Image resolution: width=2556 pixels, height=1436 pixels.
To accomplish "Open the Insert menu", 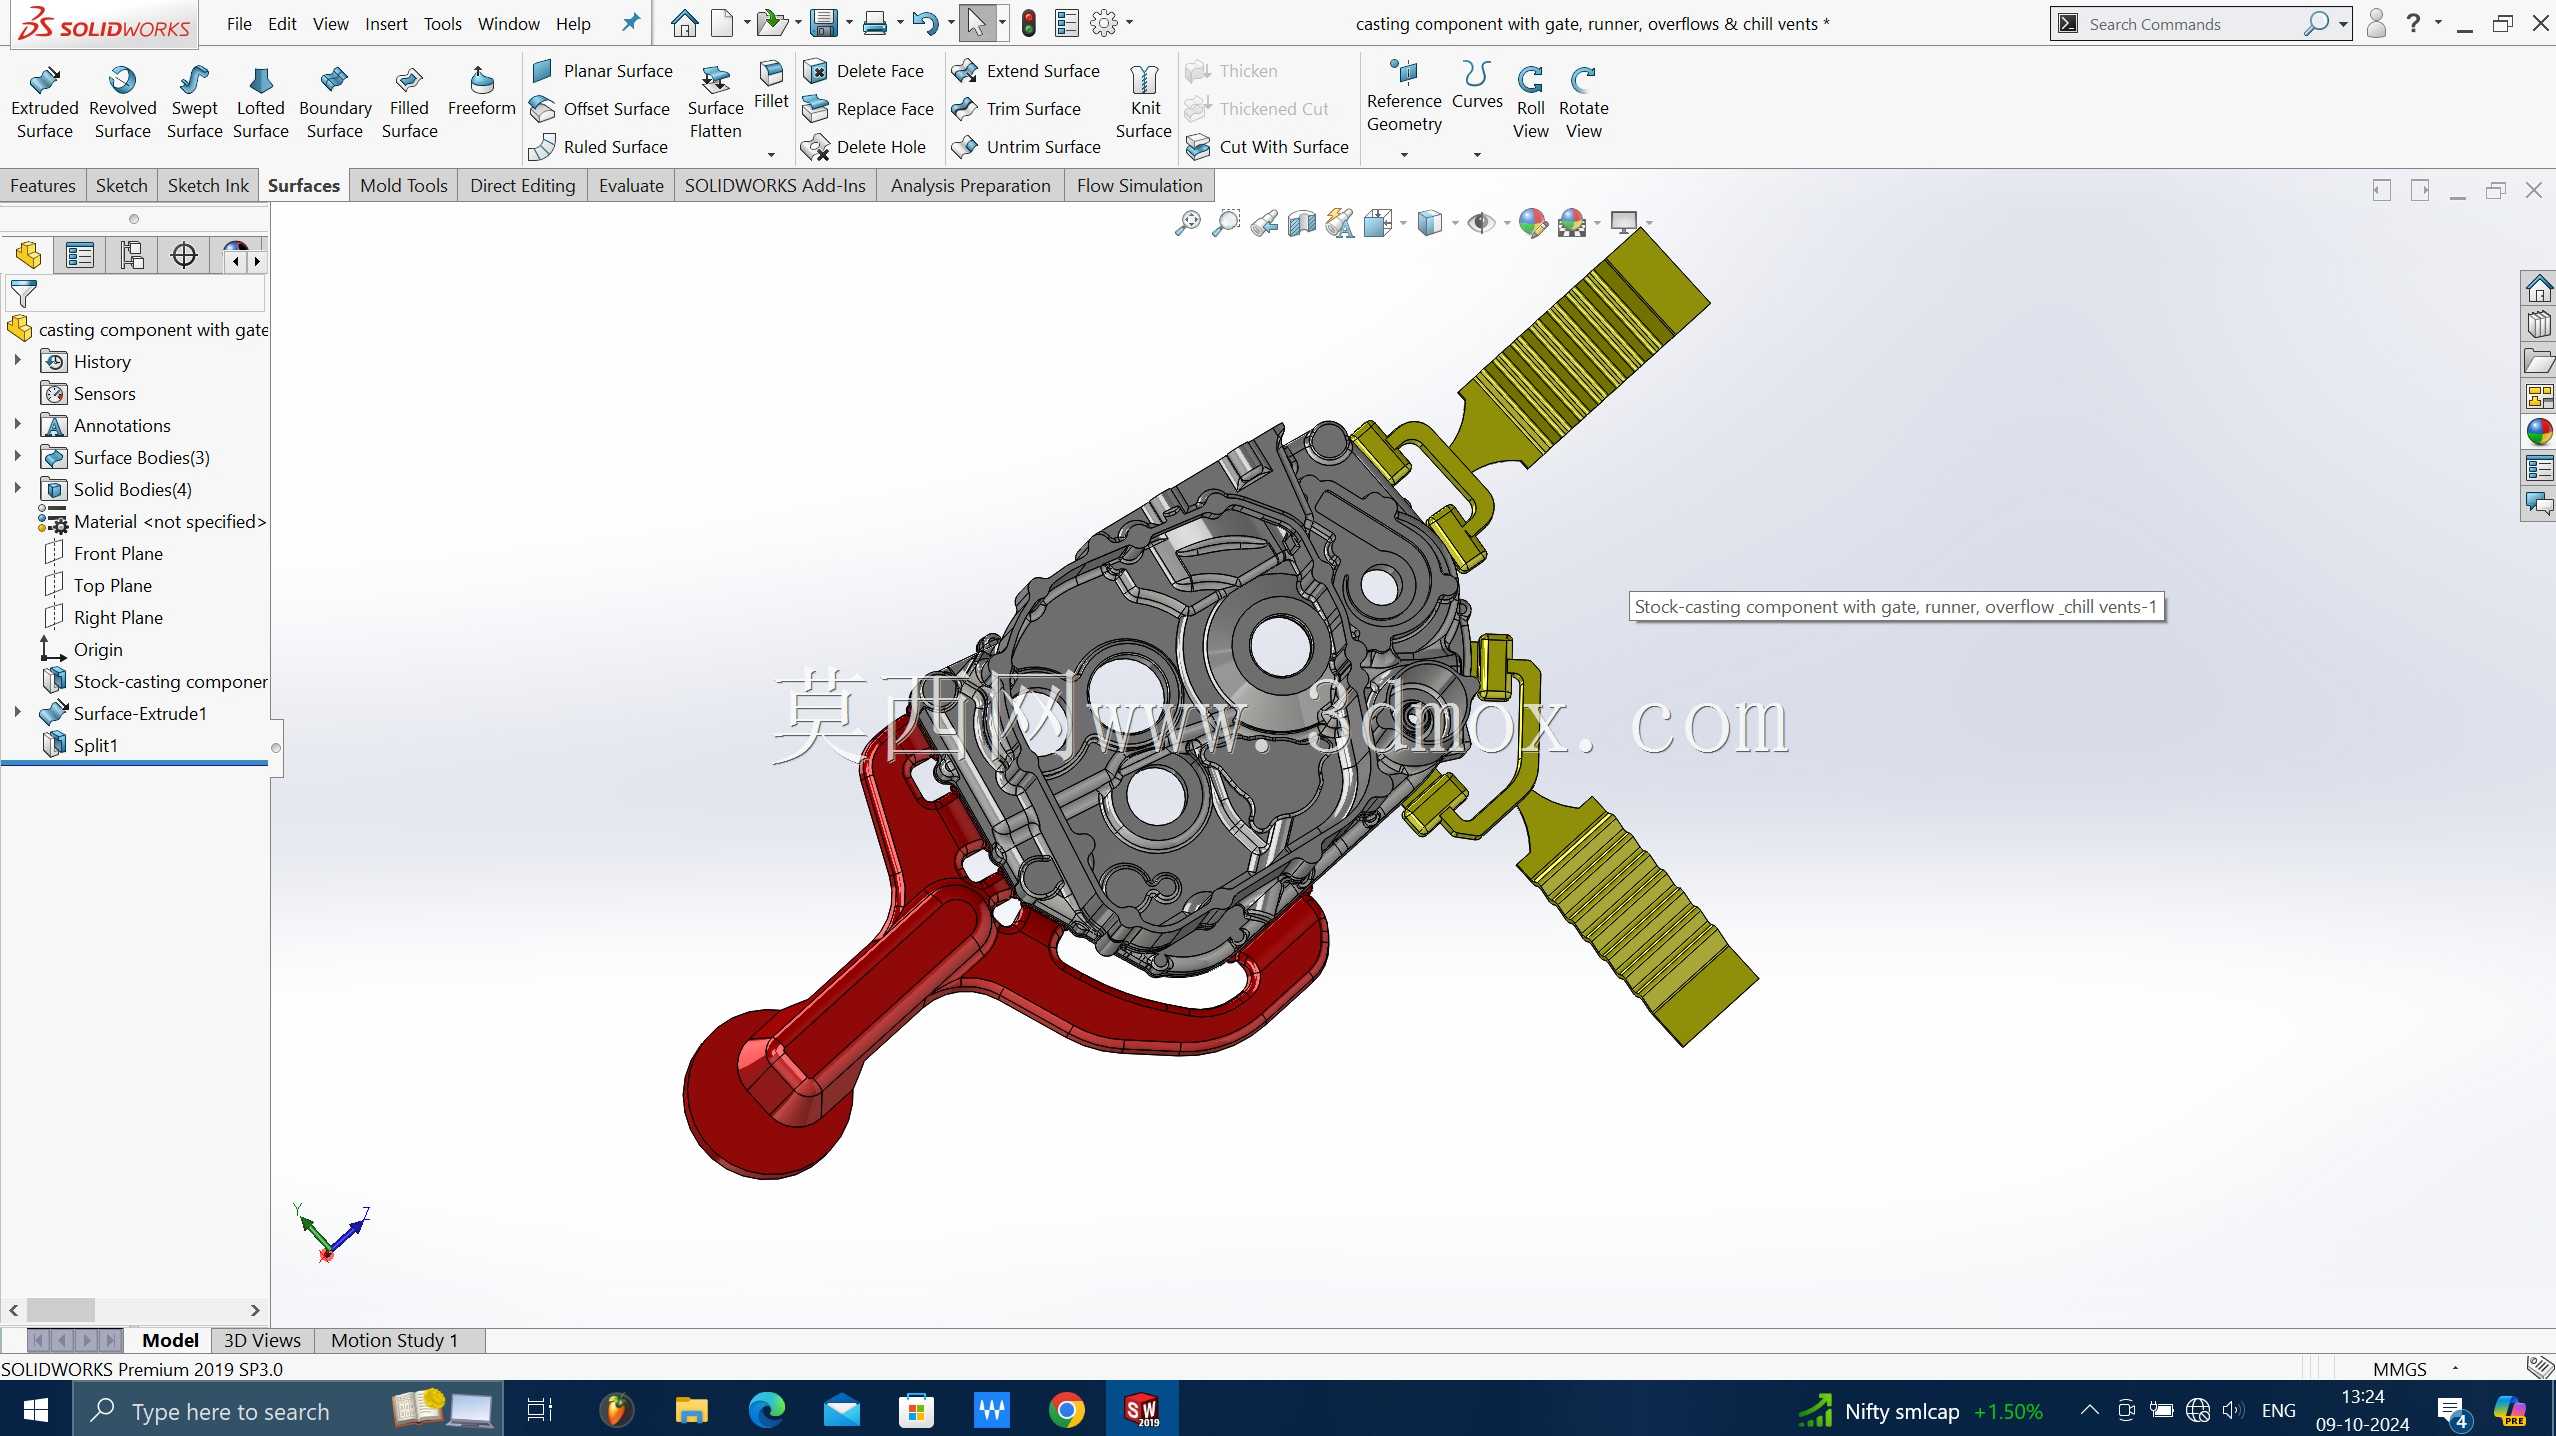I will point(386,24).
